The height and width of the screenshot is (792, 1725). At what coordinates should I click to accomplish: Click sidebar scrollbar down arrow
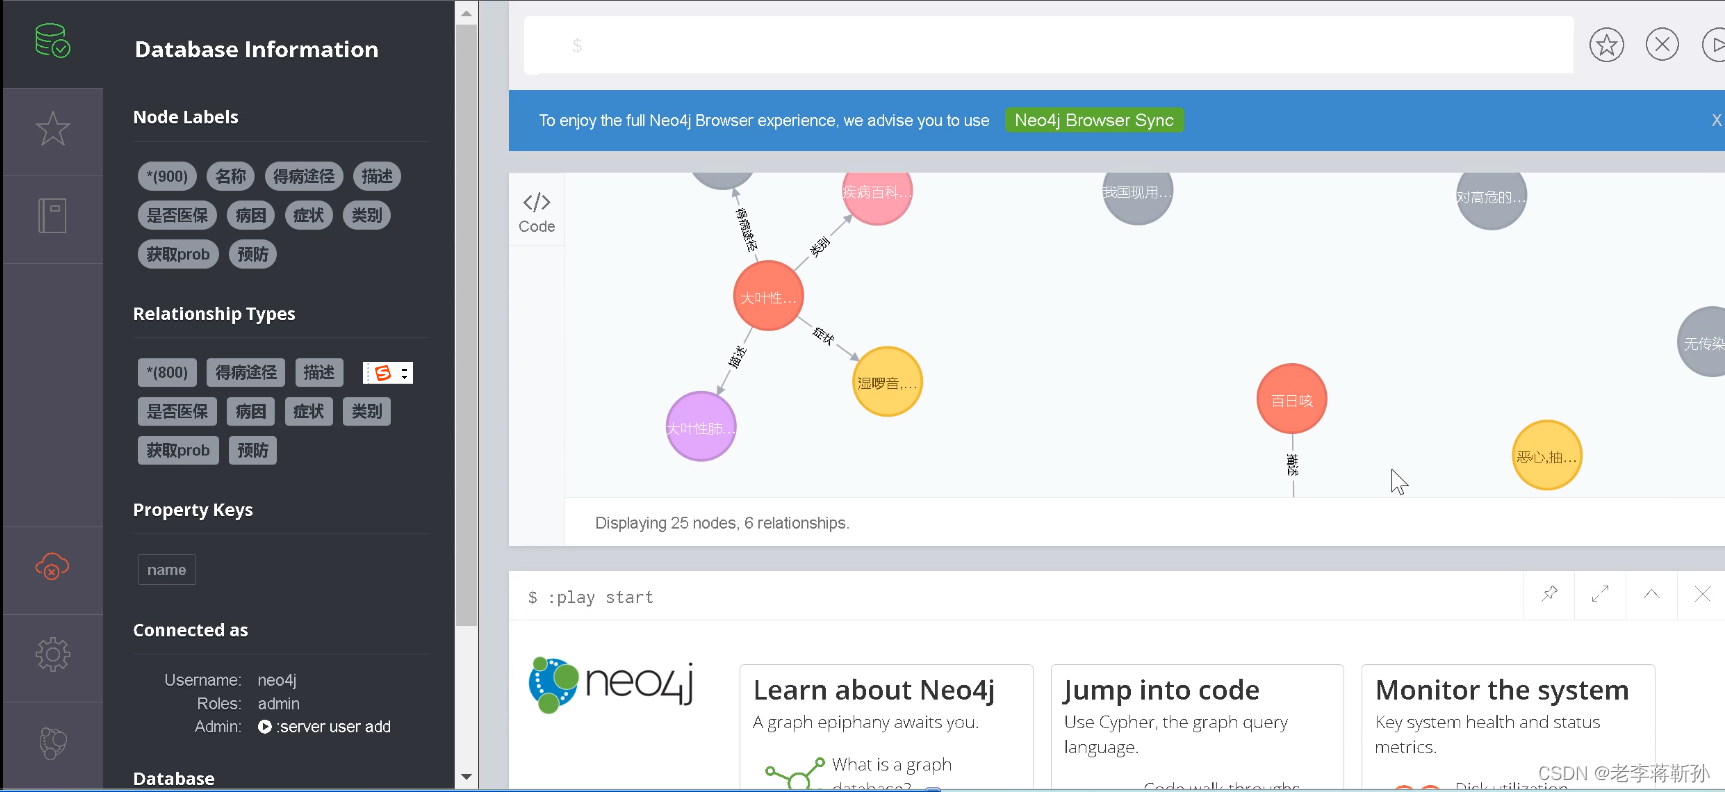pyautogui.click(x=466, y=777)
